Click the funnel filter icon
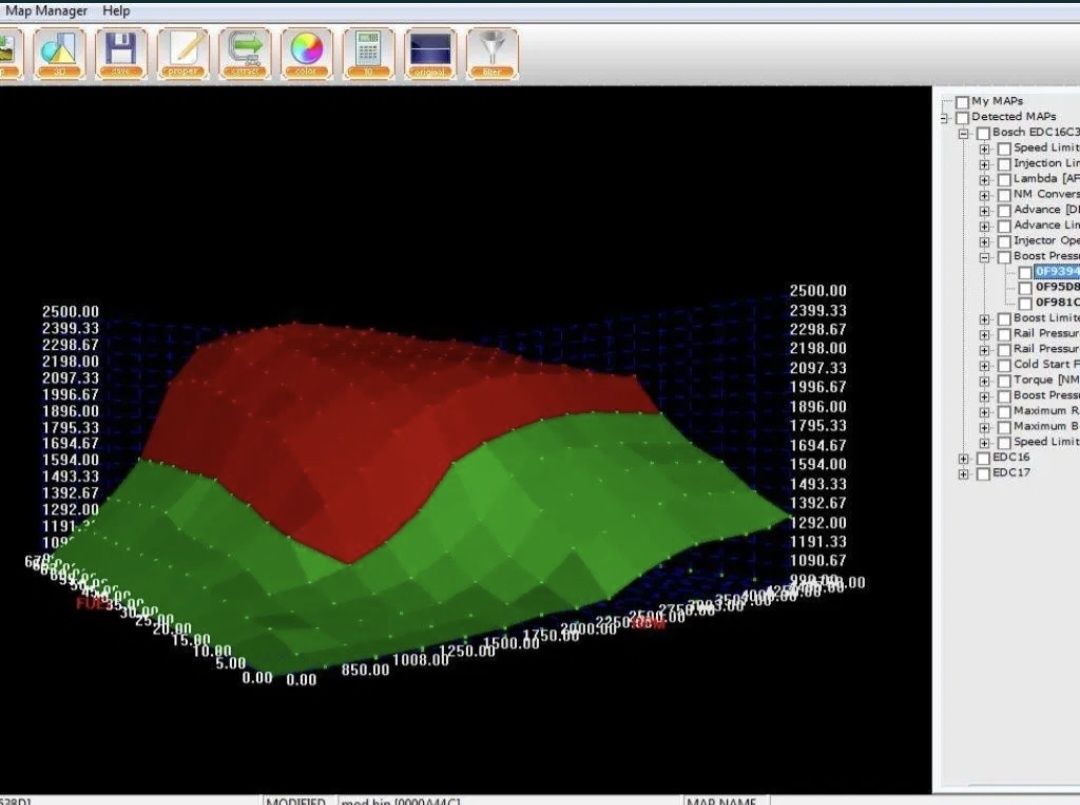The image size is (1080, 805). tap(492, 53)
